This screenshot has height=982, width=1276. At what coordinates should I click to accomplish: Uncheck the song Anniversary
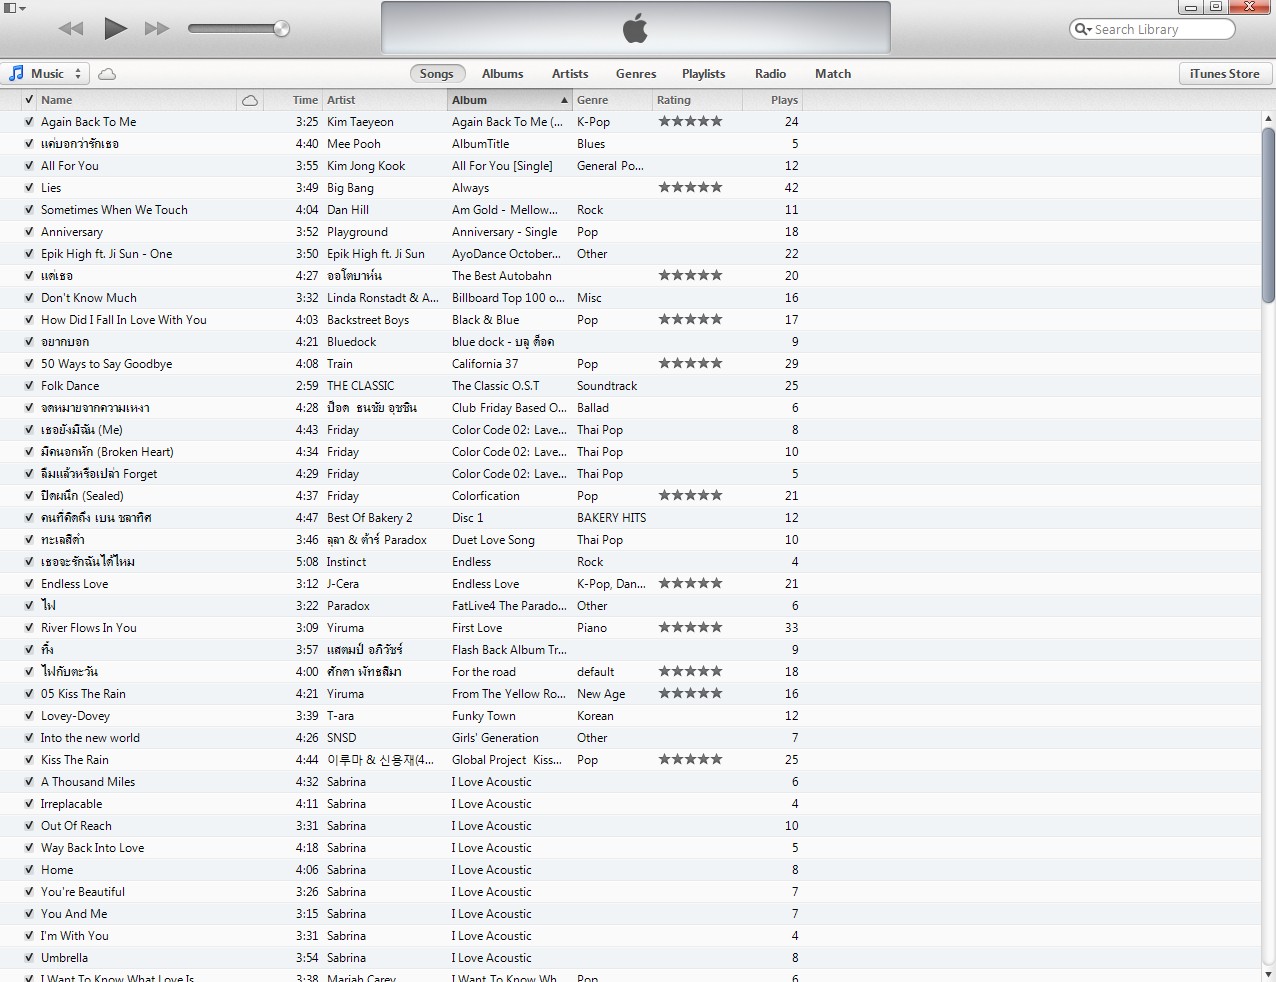click(29, 232)
